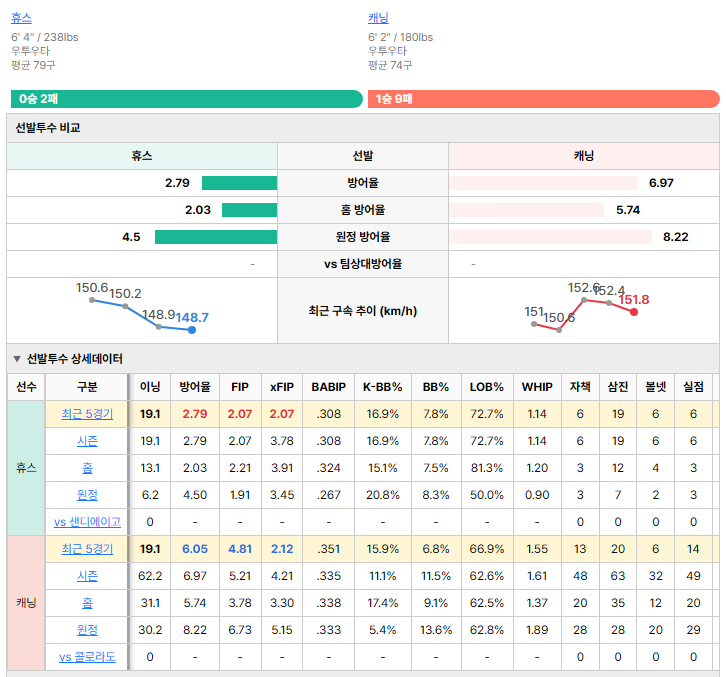Click the 자책 column header
The image size is (726, 677).
point(580,387)
